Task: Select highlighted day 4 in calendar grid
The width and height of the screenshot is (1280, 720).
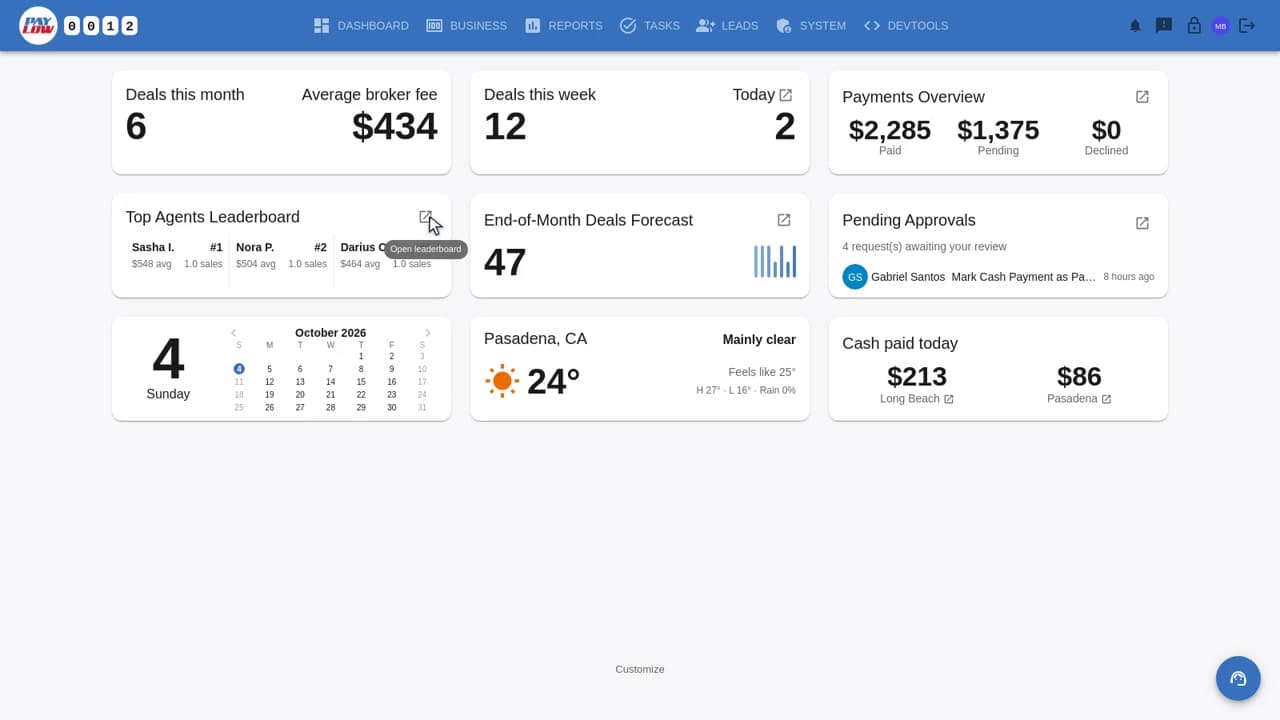Action: pos(239,369)
